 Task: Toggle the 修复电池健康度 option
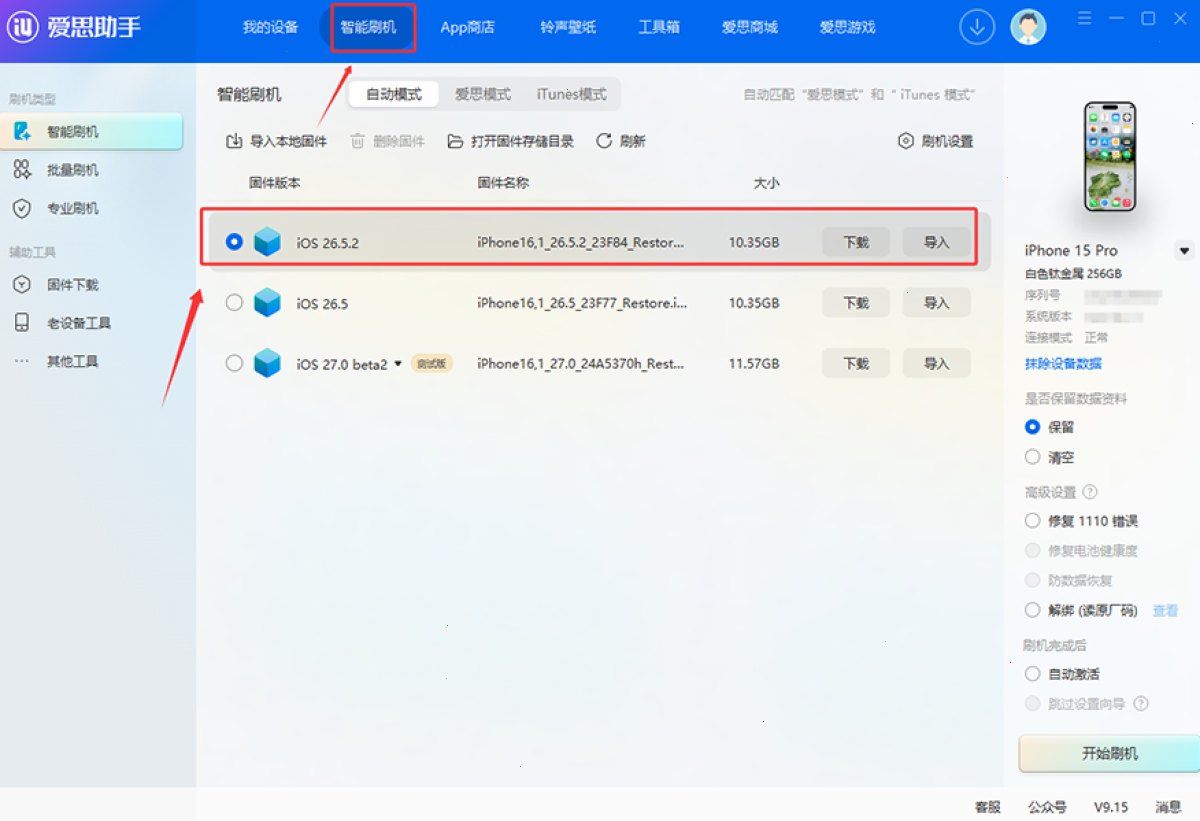(x=1033, y=551)
